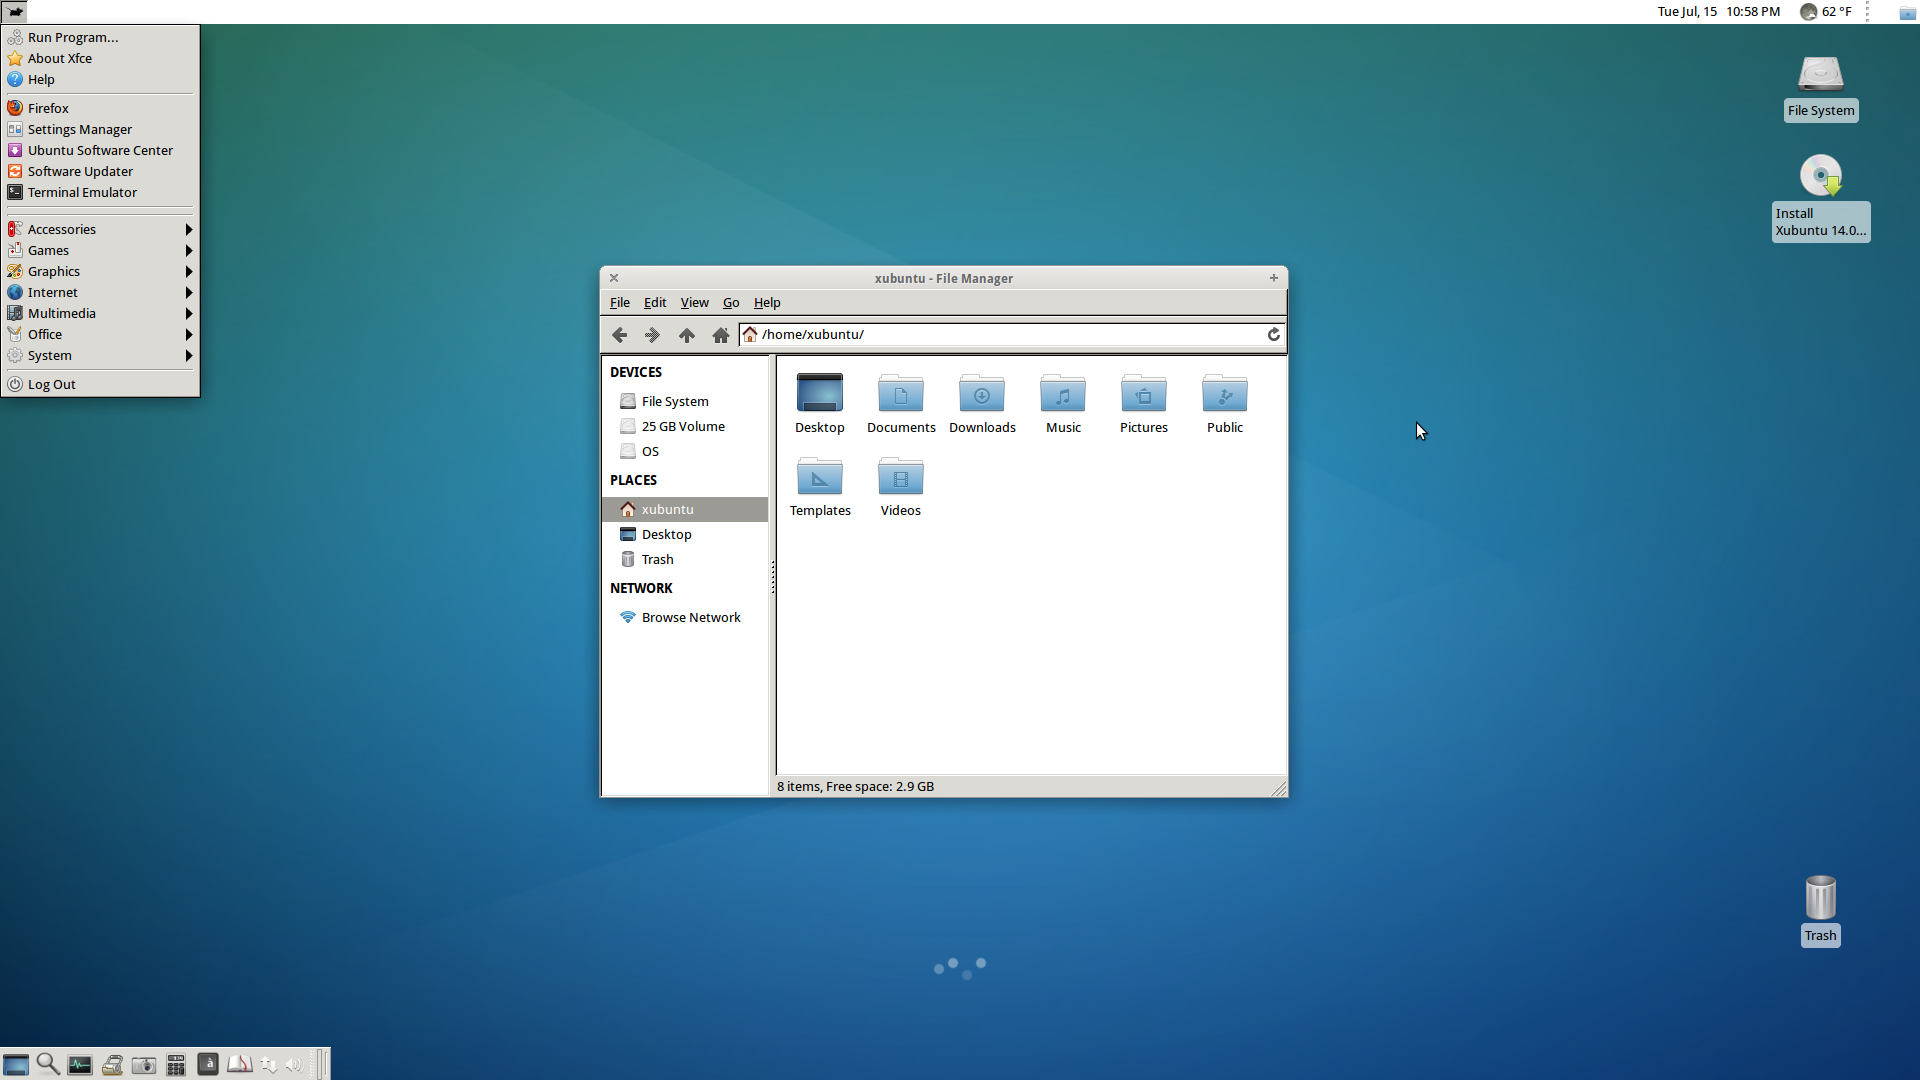Click the home folder toolbar icon
The image size is (1920, 1080).
tap(720, 335)
